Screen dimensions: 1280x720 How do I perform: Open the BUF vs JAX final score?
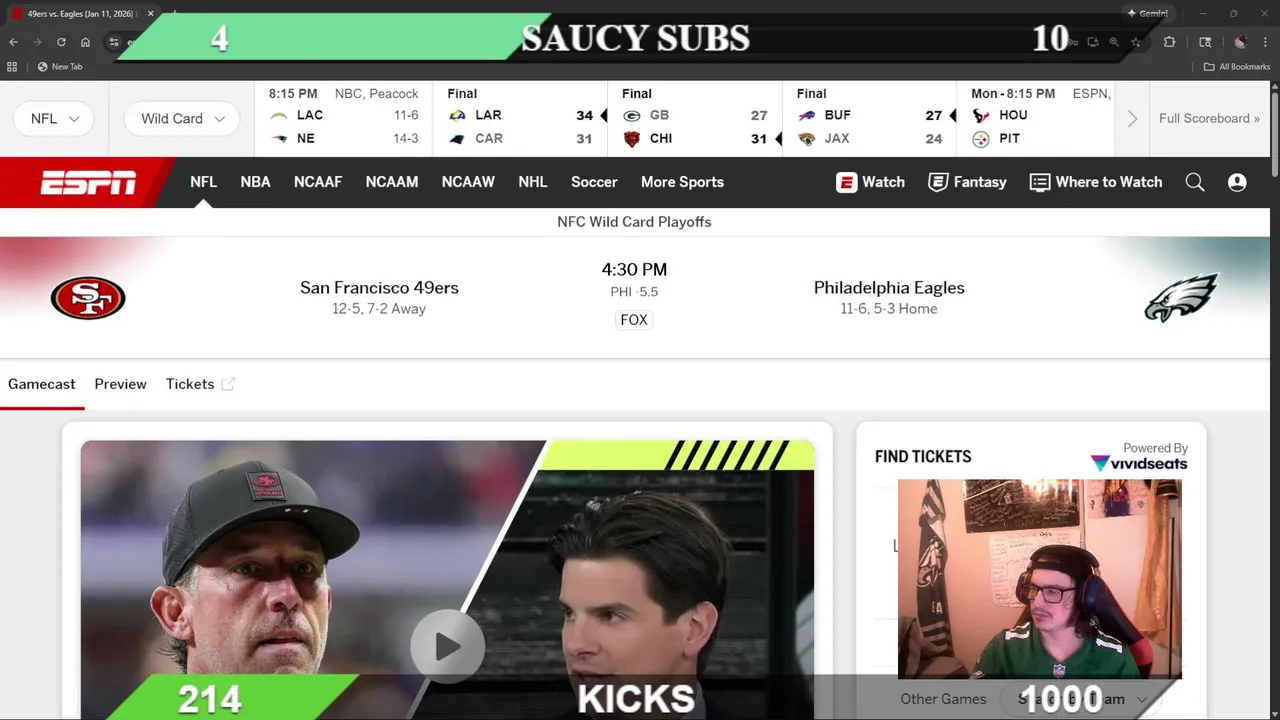869,118
